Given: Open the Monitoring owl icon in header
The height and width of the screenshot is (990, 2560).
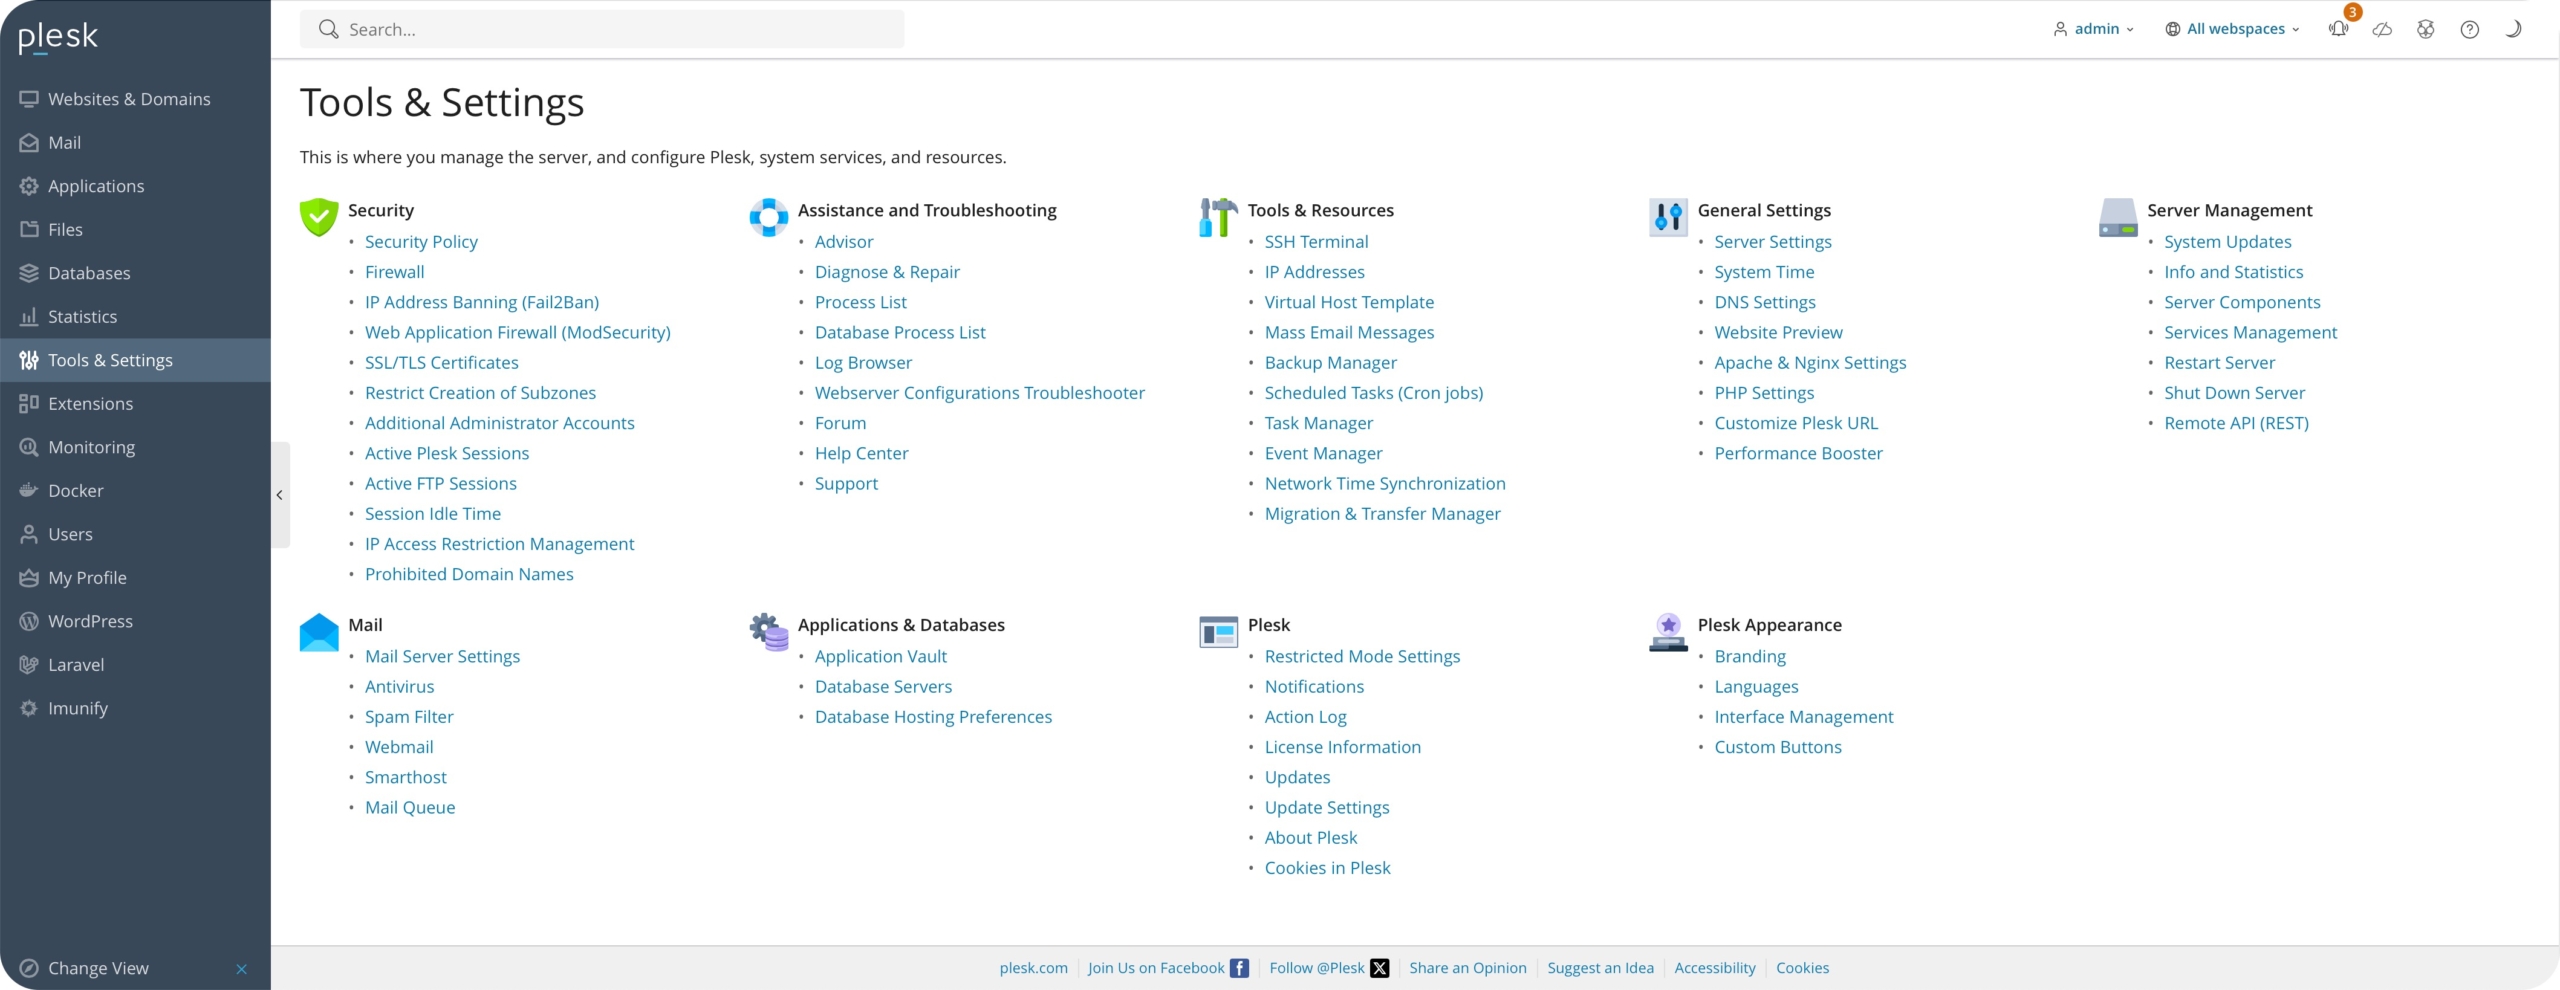Looking at the screenshot, I should 2426,29.
